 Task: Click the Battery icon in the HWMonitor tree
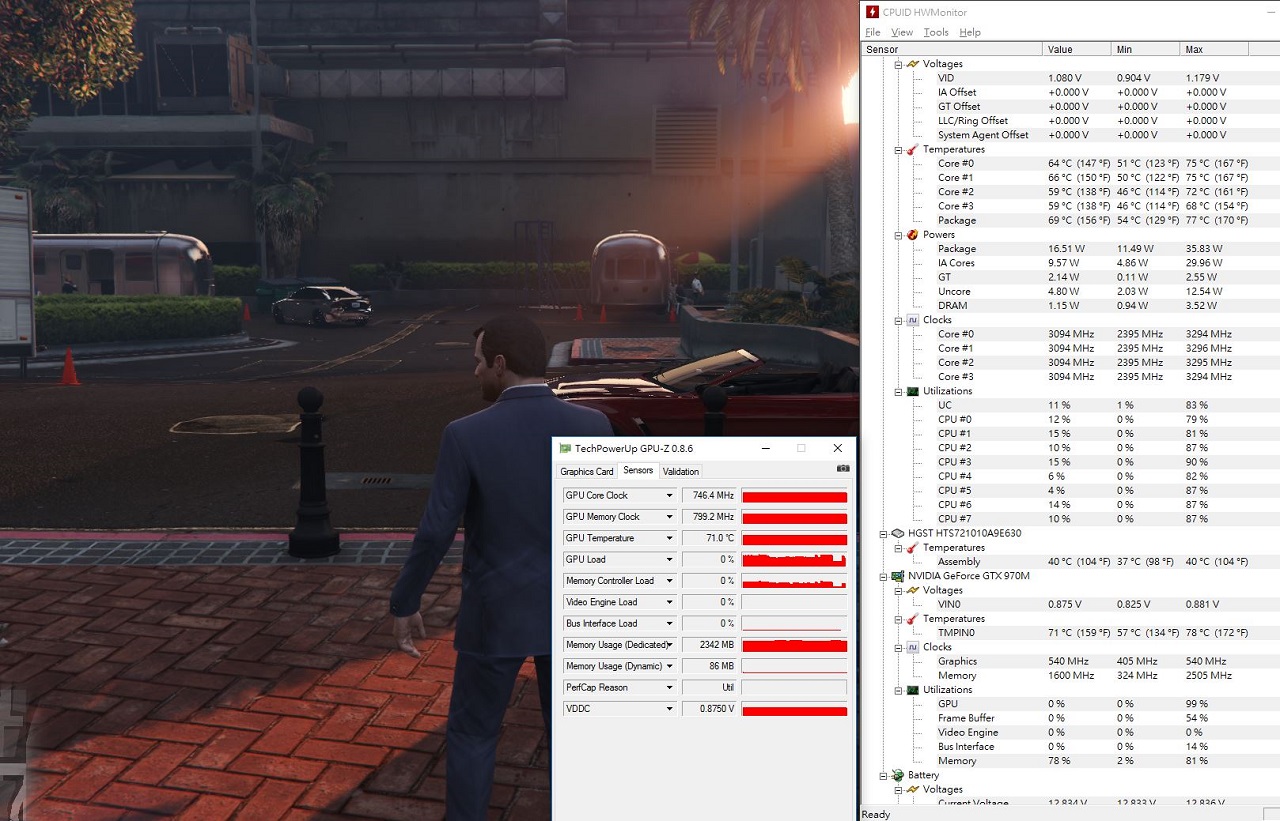coord(898,775)
